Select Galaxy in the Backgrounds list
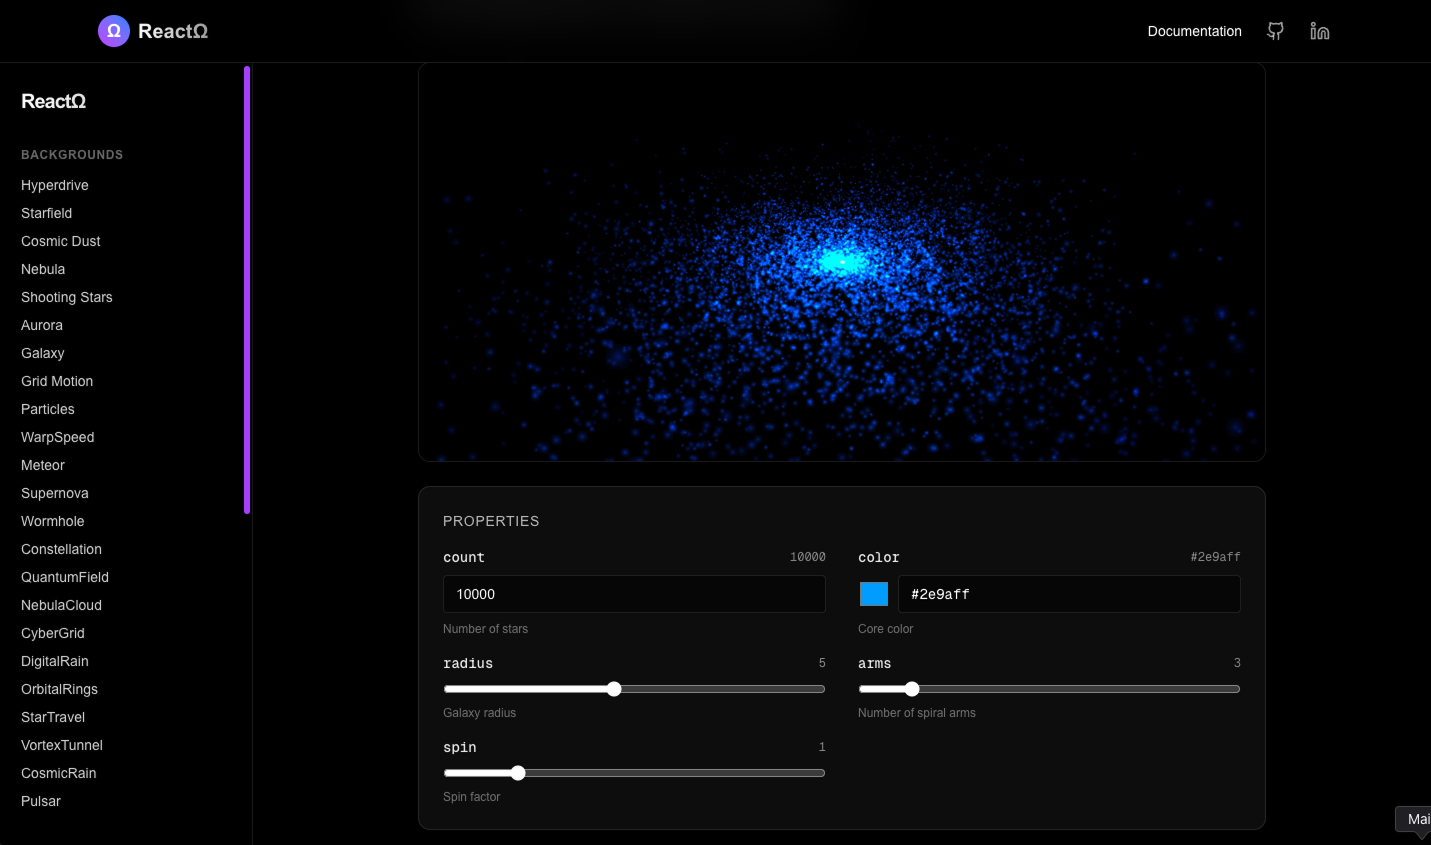Viewport: 1431px width, 845px height. coord(43,353)
